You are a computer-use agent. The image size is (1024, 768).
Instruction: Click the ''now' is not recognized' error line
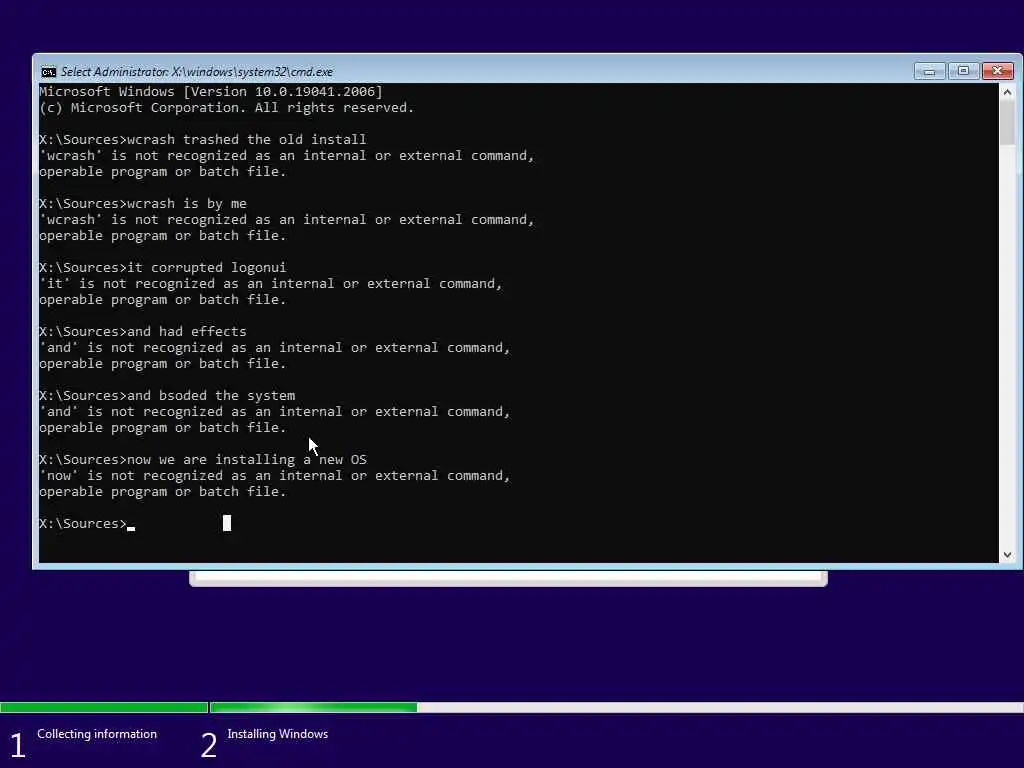[275, 476]
